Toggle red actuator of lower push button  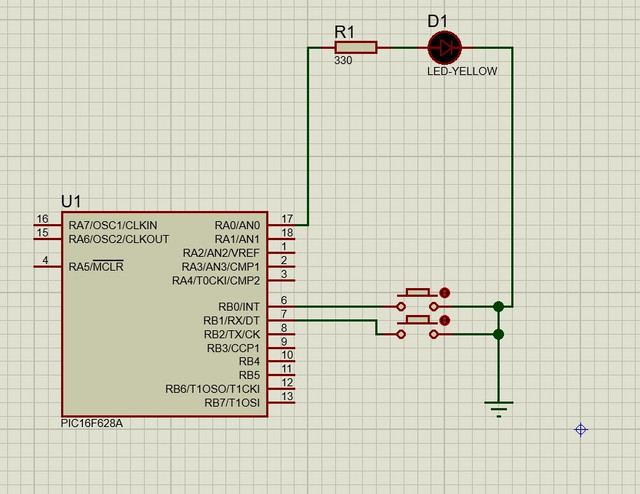click(x=444, y=320)
